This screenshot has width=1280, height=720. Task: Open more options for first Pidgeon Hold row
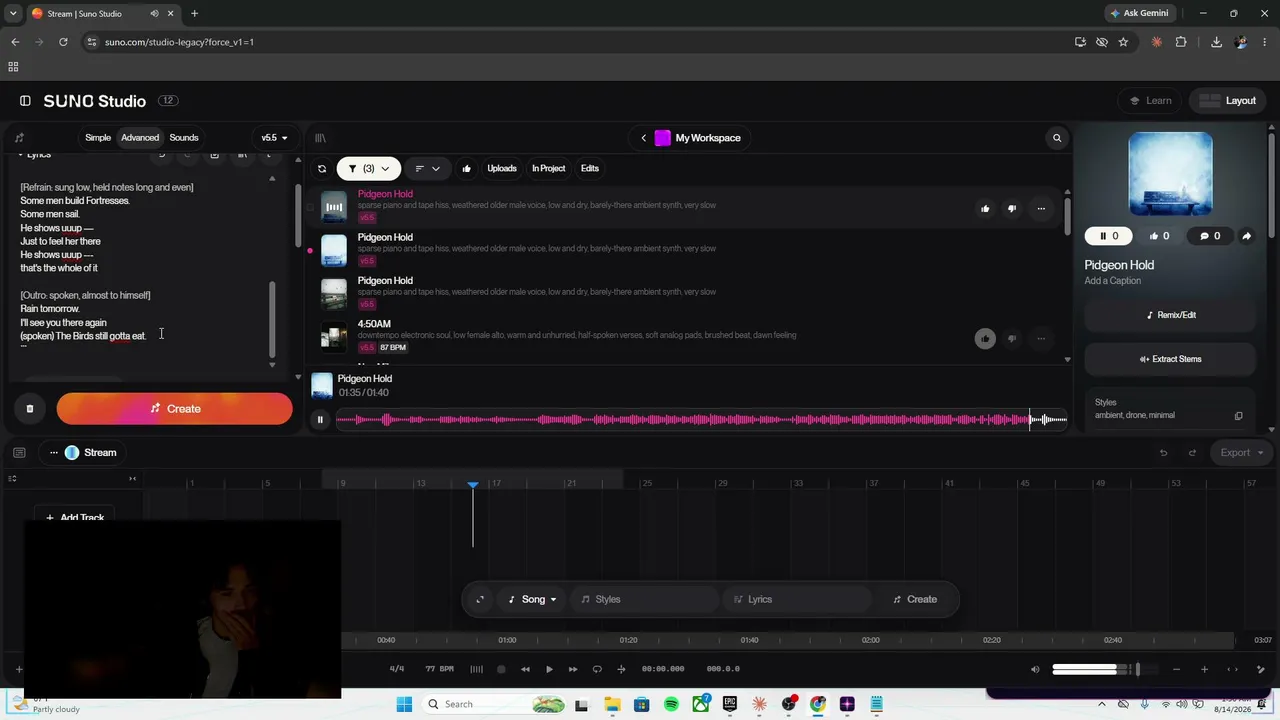[1041, 208]
